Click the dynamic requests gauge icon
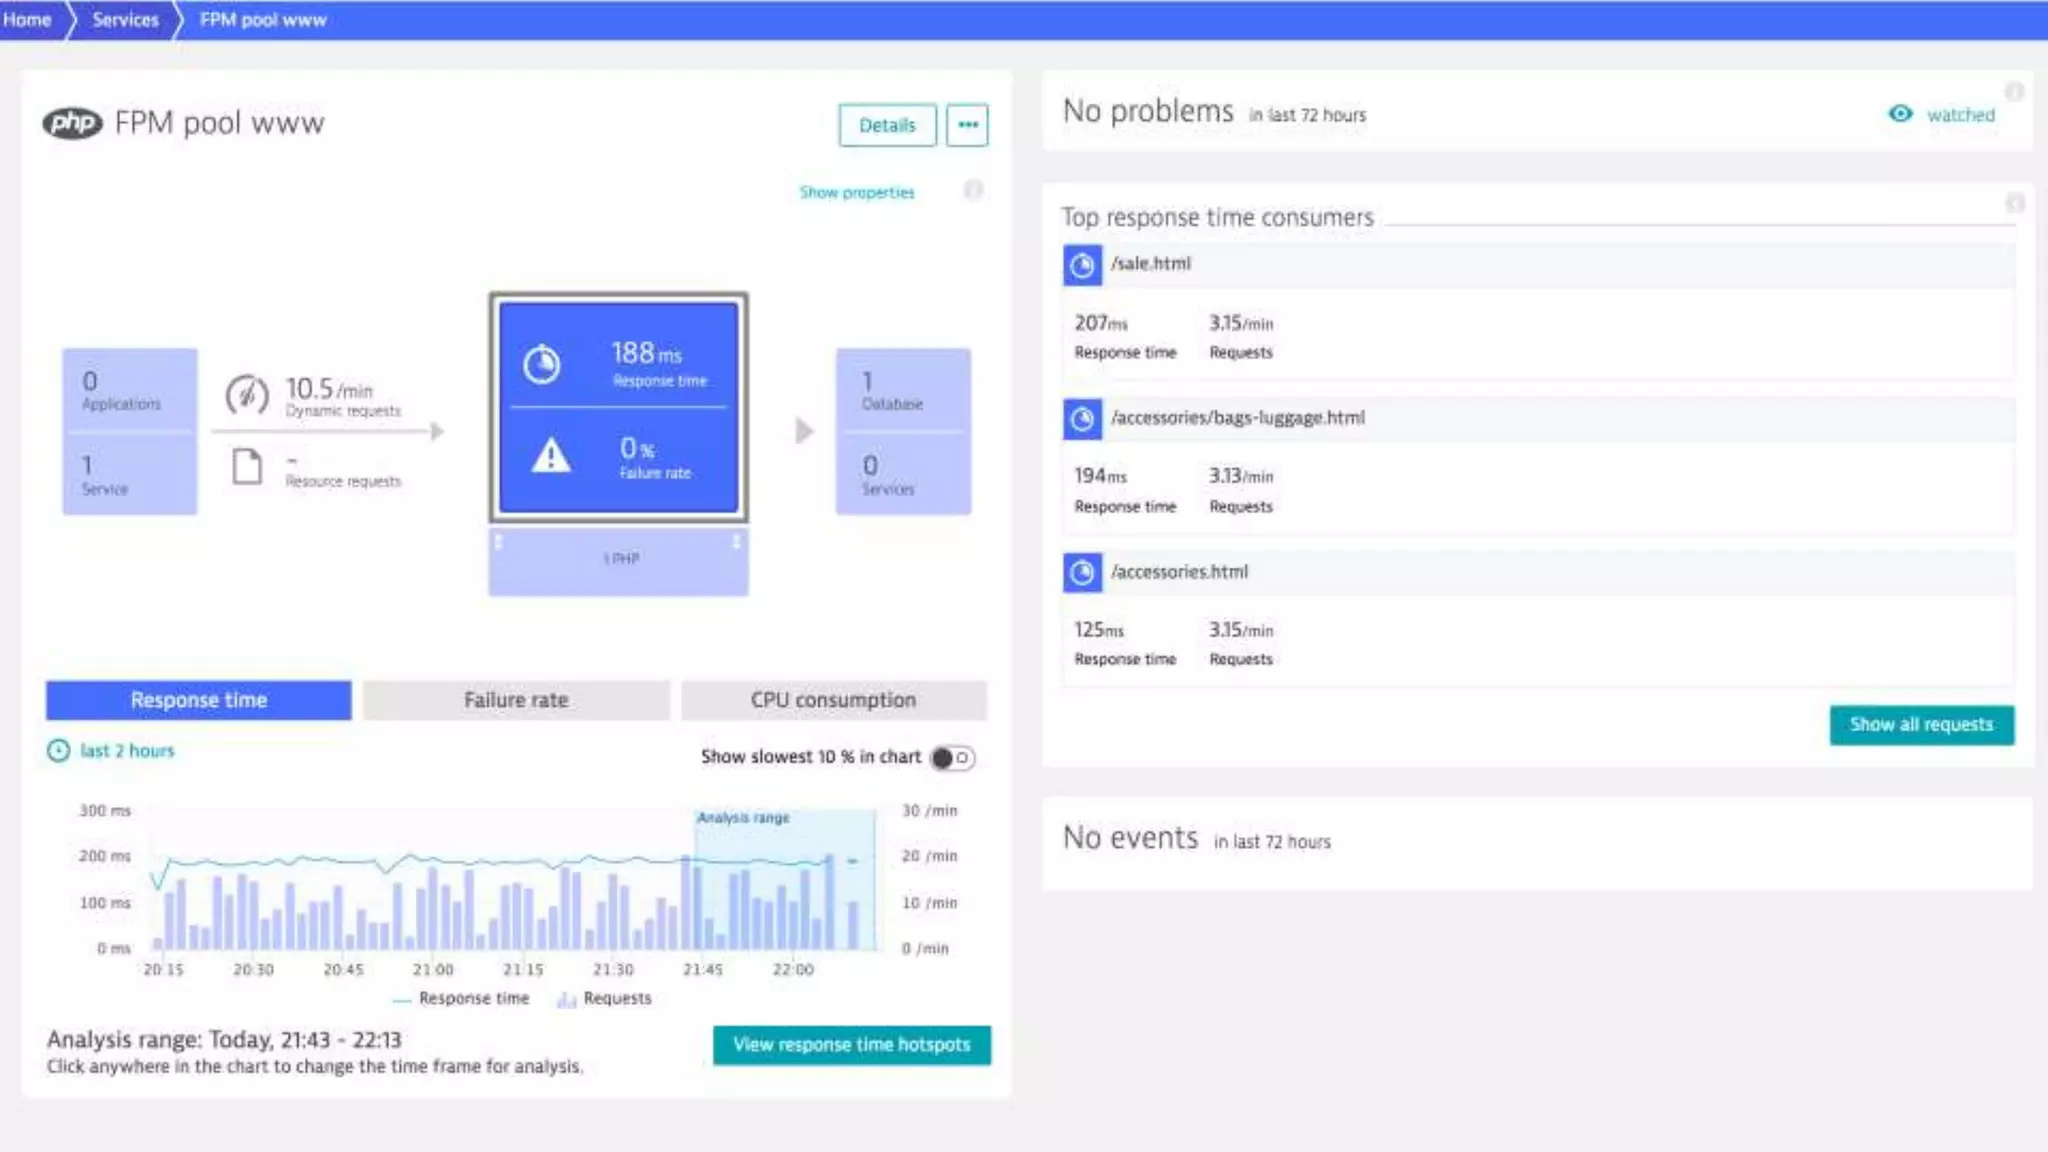 (x=246, y=395)
